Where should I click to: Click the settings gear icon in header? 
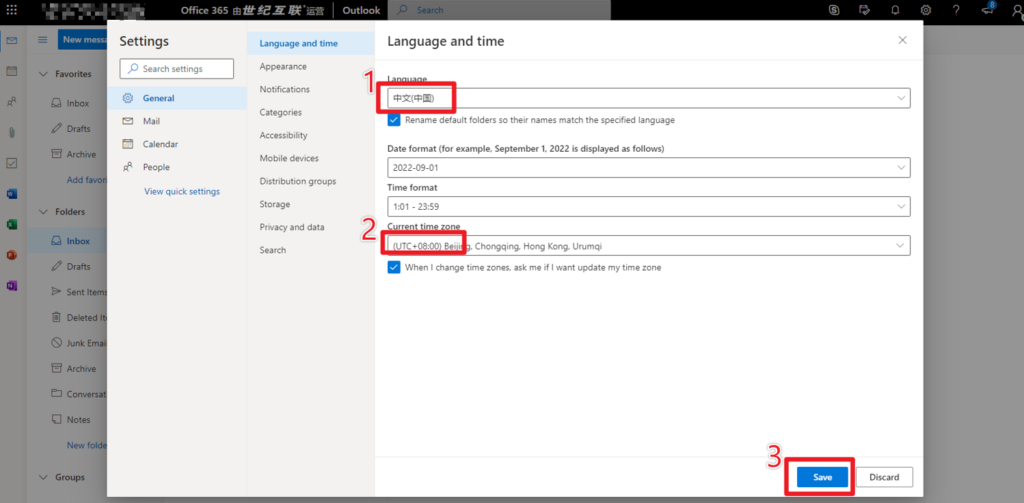click(x=926, y=10)
